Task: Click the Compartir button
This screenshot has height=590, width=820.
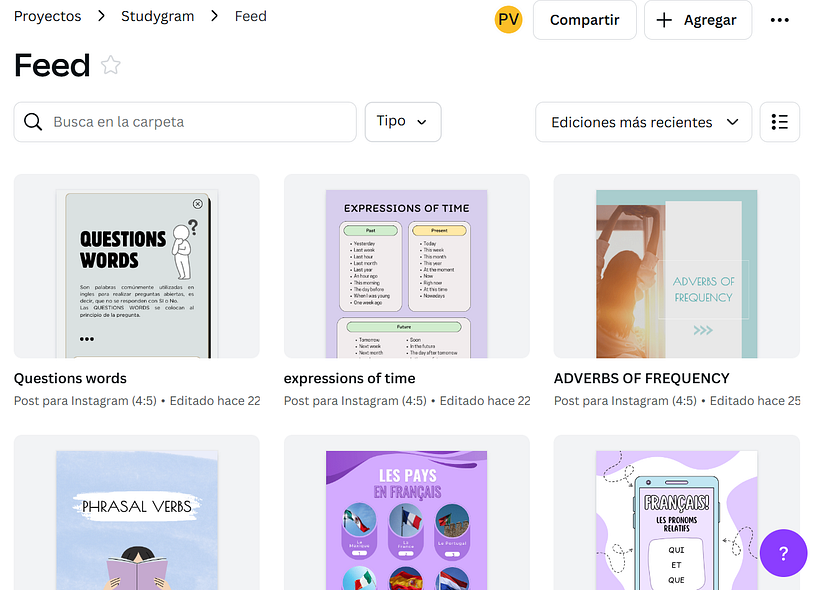Action: pos(585,20)
